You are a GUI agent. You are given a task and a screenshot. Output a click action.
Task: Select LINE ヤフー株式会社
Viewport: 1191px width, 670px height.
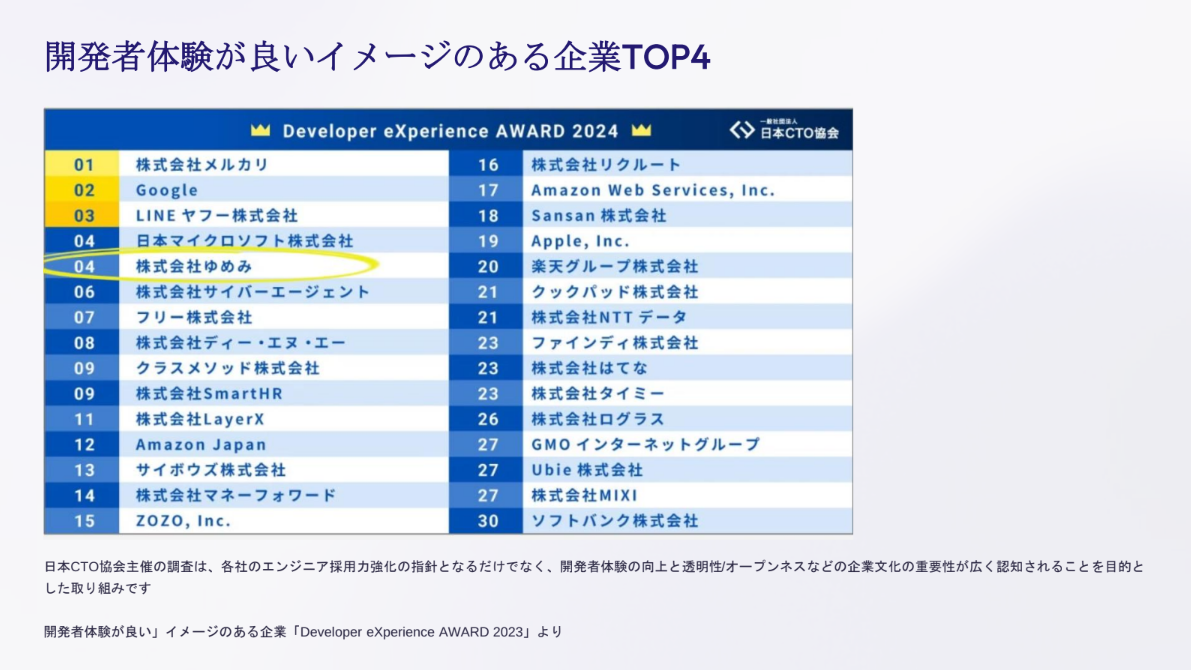(216, 215)
